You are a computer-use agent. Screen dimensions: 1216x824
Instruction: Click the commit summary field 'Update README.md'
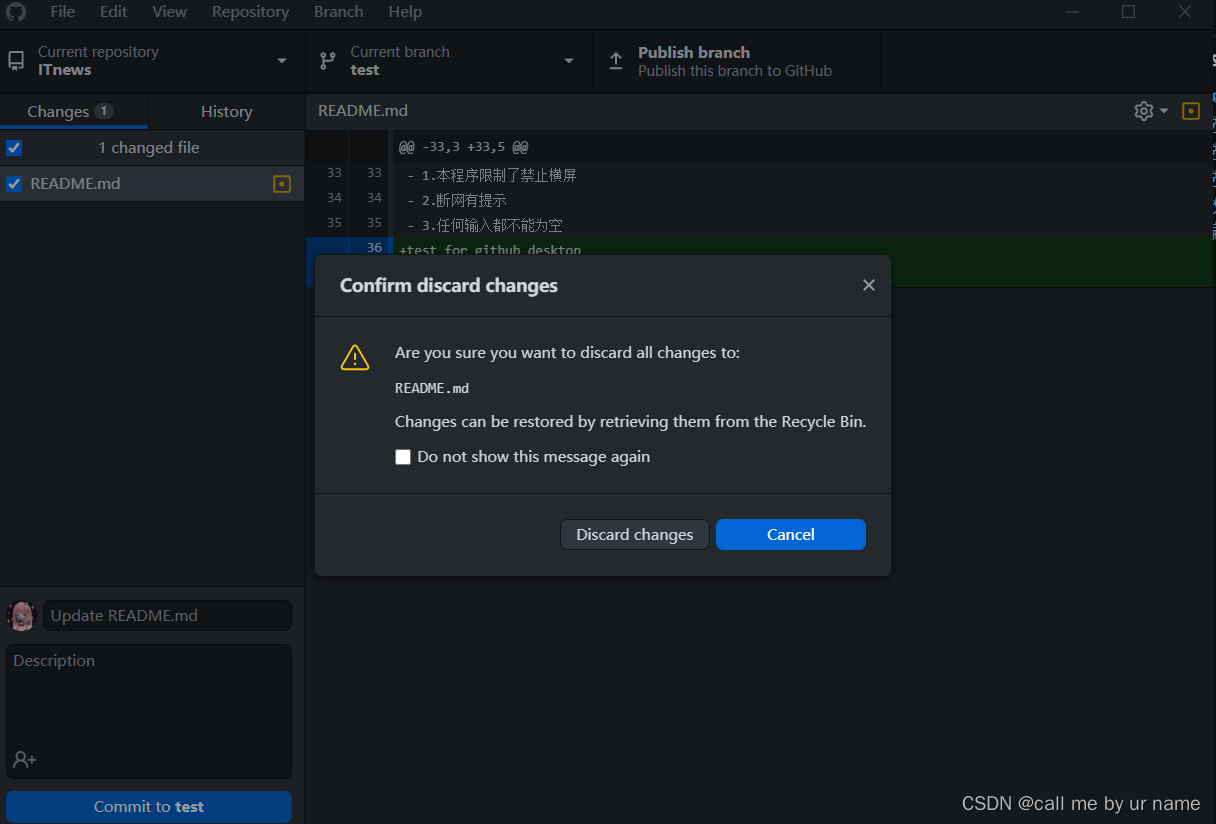tap(167, 616)
